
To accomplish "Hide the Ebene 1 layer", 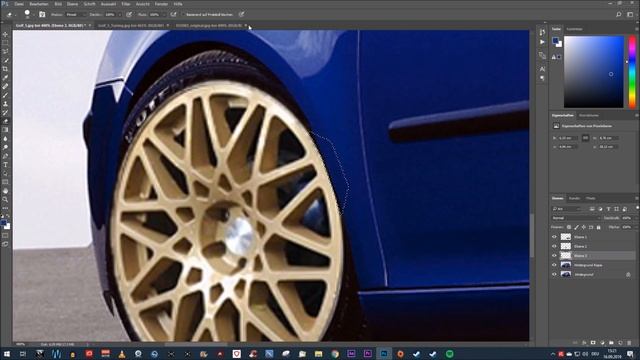I will (x=554, y=237).
